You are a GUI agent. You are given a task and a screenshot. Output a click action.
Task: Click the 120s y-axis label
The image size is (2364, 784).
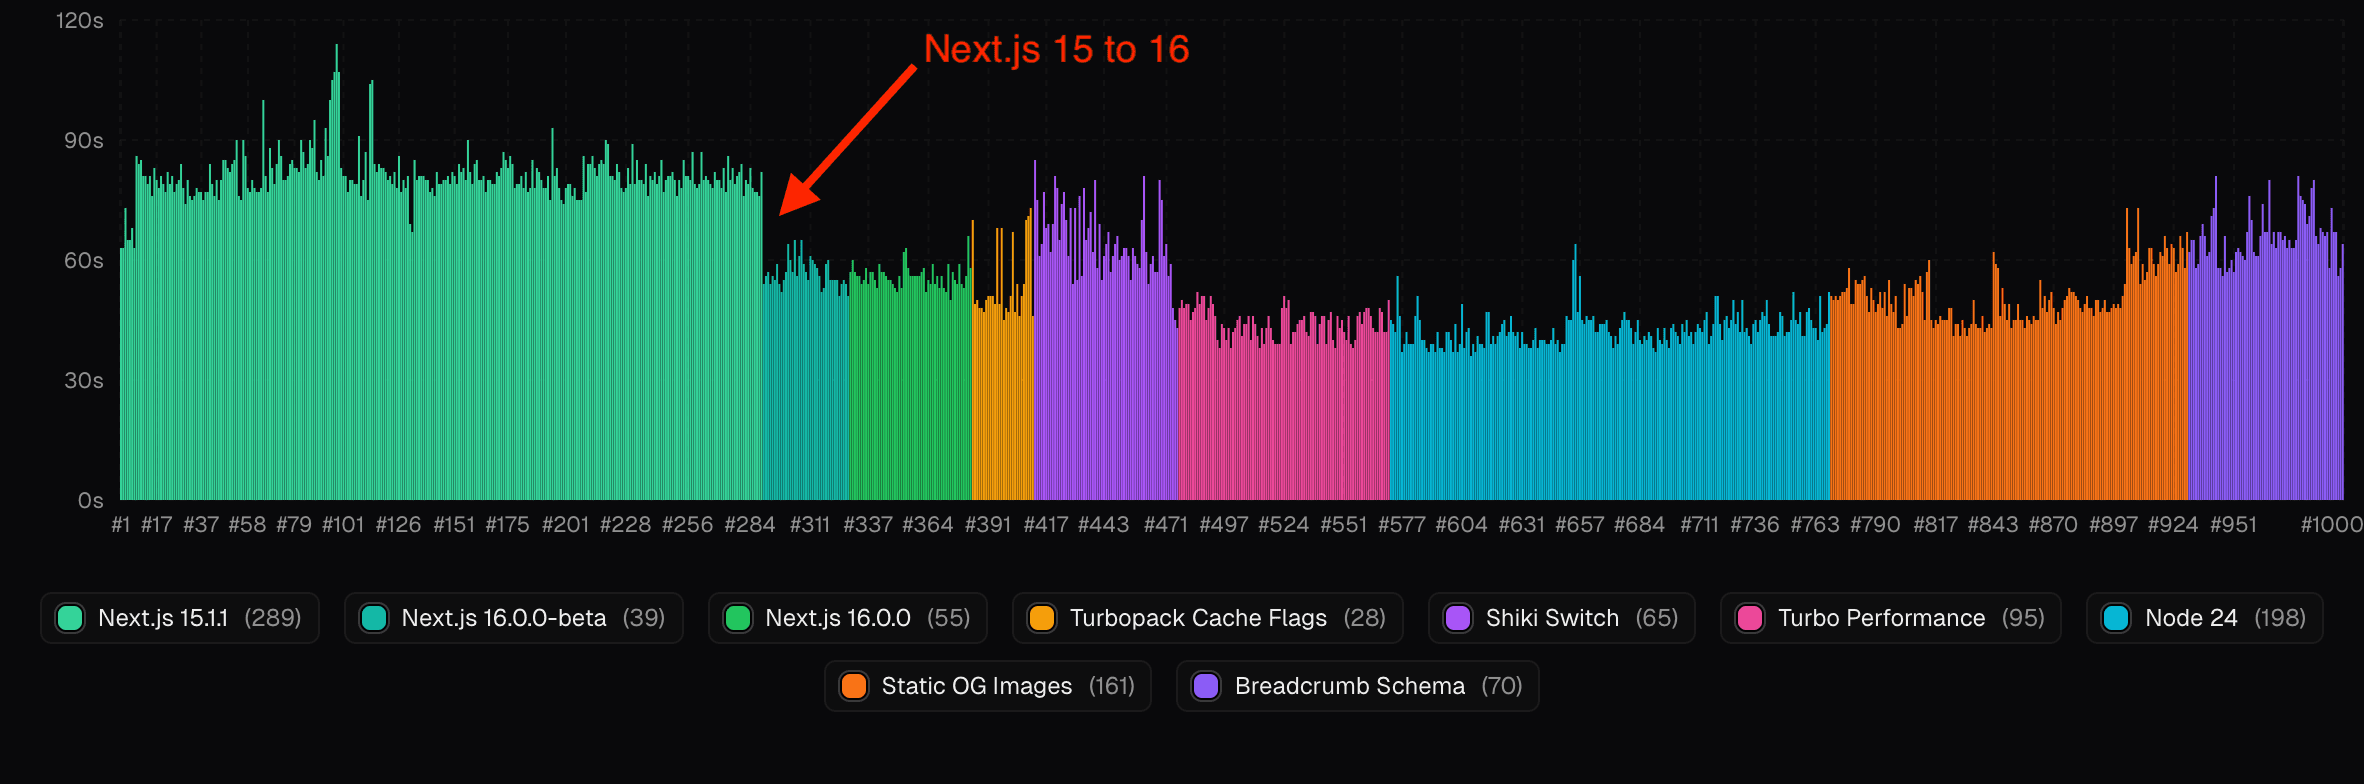pos(80,21)
